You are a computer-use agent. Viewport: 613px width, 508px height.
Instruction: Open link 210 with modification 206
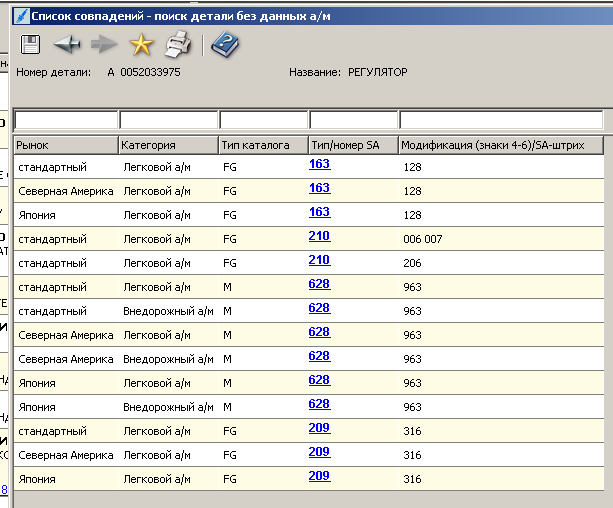point(319,260)
